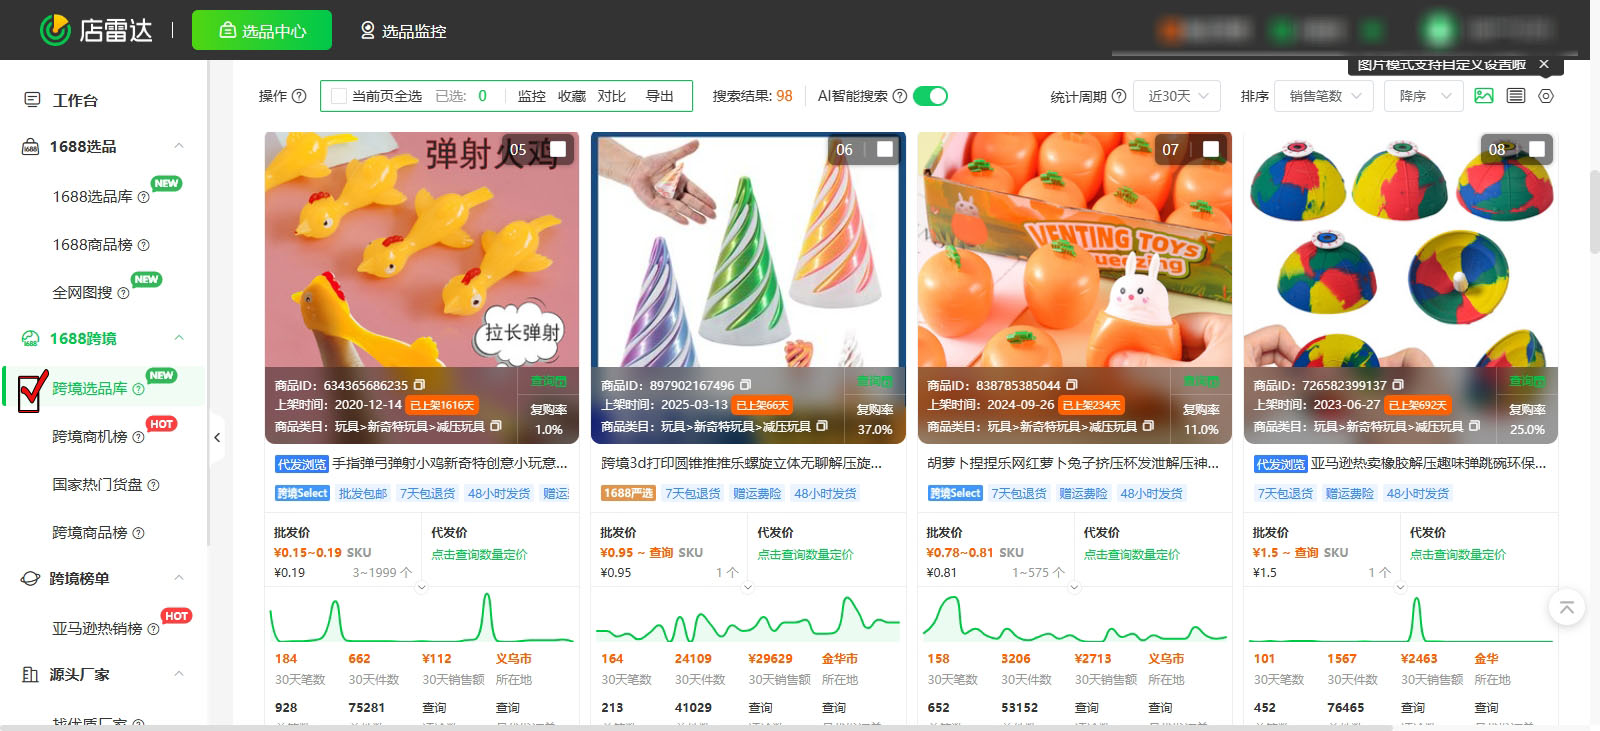This screenshot has height=731, width=1600.
Task: Click help icon beside AI智能搜索
Action: click(x=899, y=96)
